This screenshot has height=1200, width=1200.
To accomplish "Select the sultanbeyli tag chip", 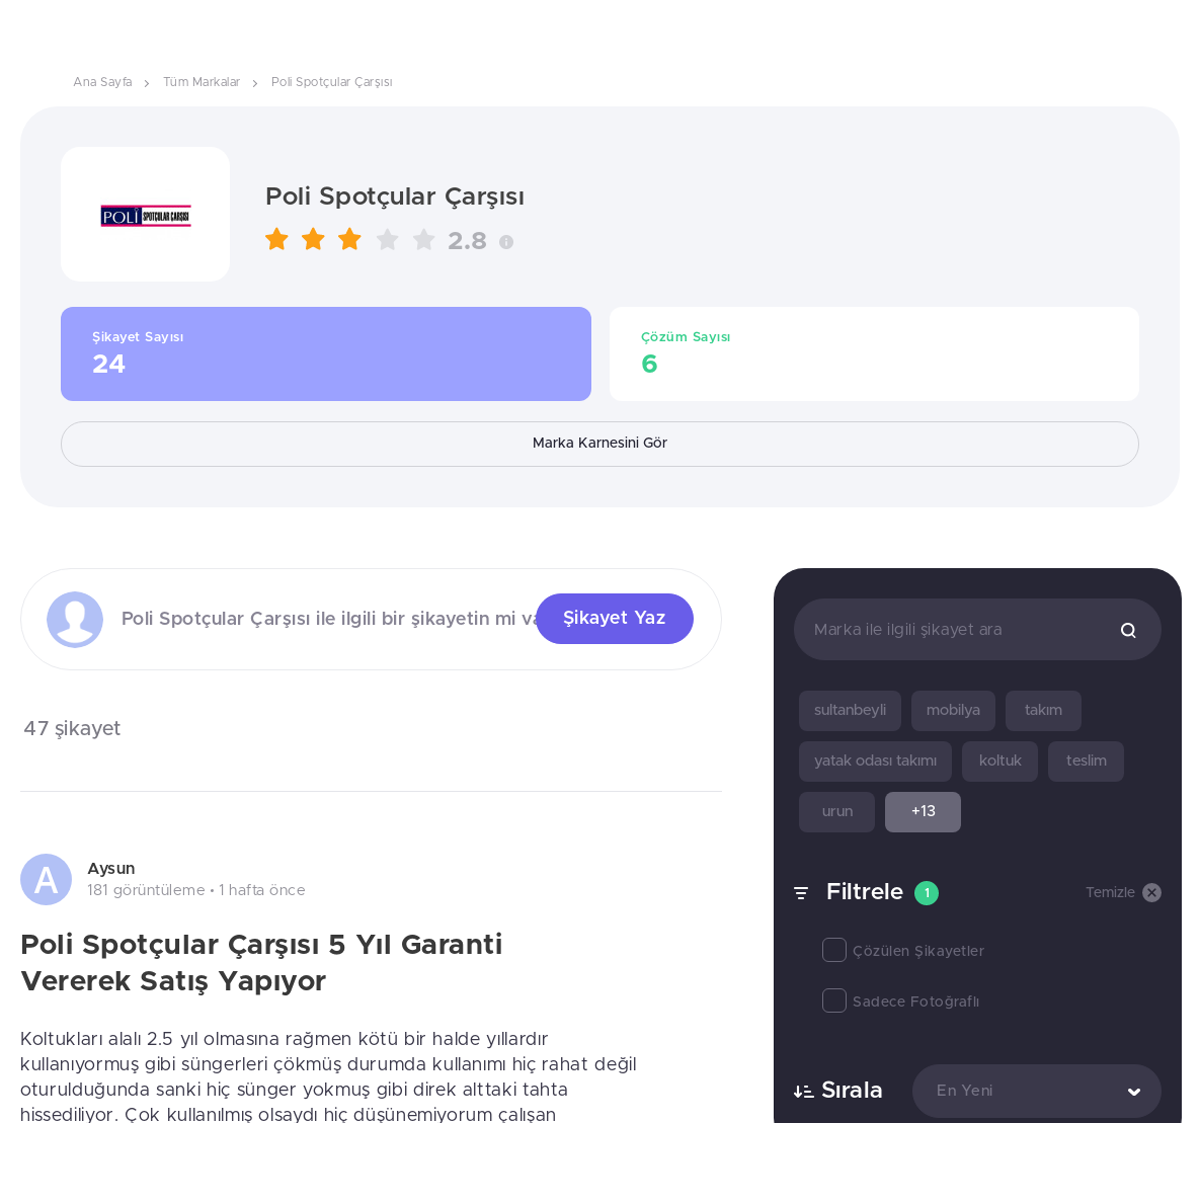I will [x=850, y=710].
